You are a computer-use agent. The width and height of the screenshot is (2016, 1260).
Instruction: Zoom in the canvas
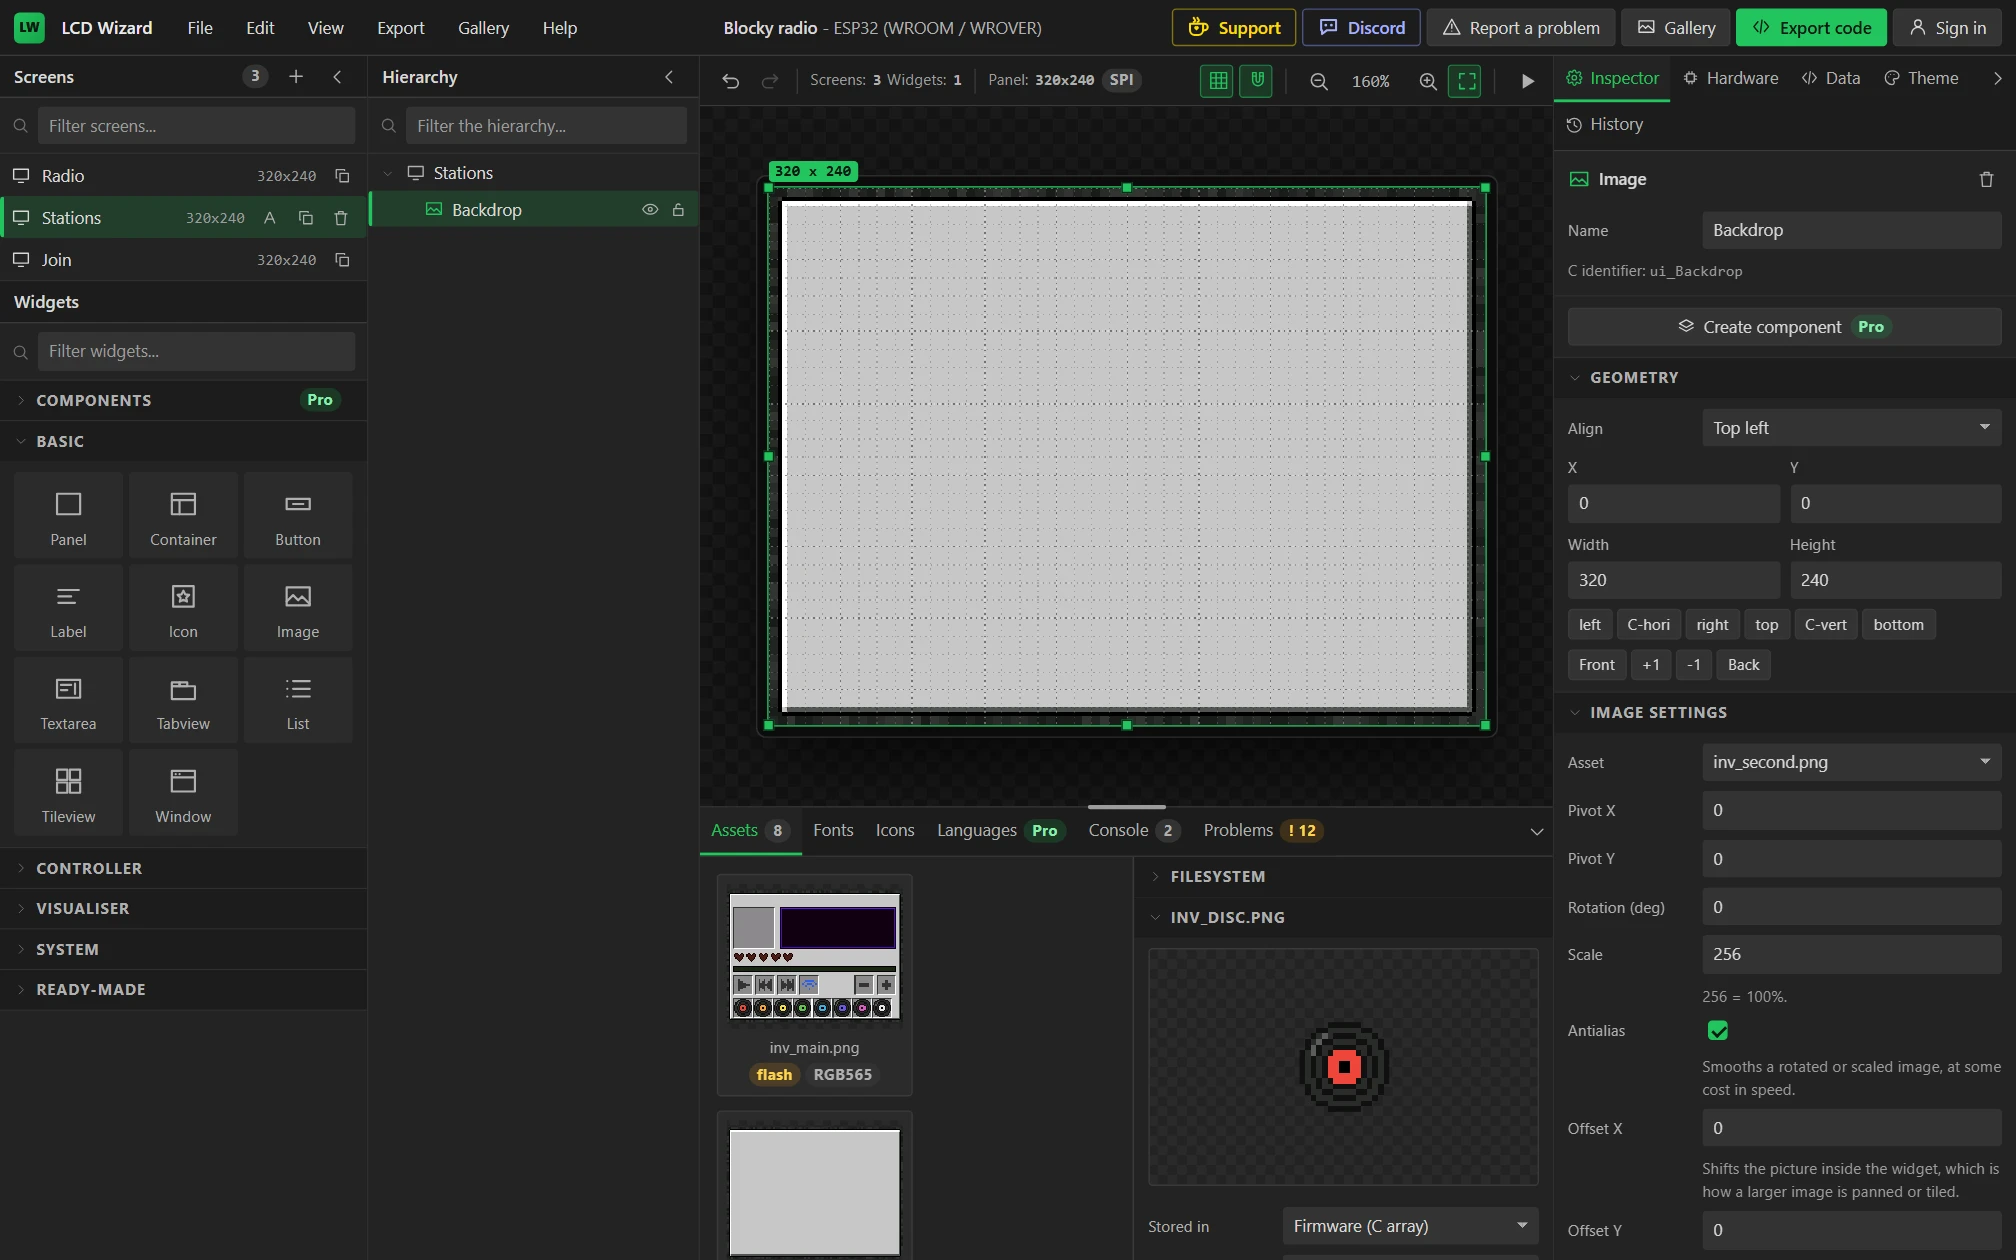pyautogui.click(x=1428, y=80)
